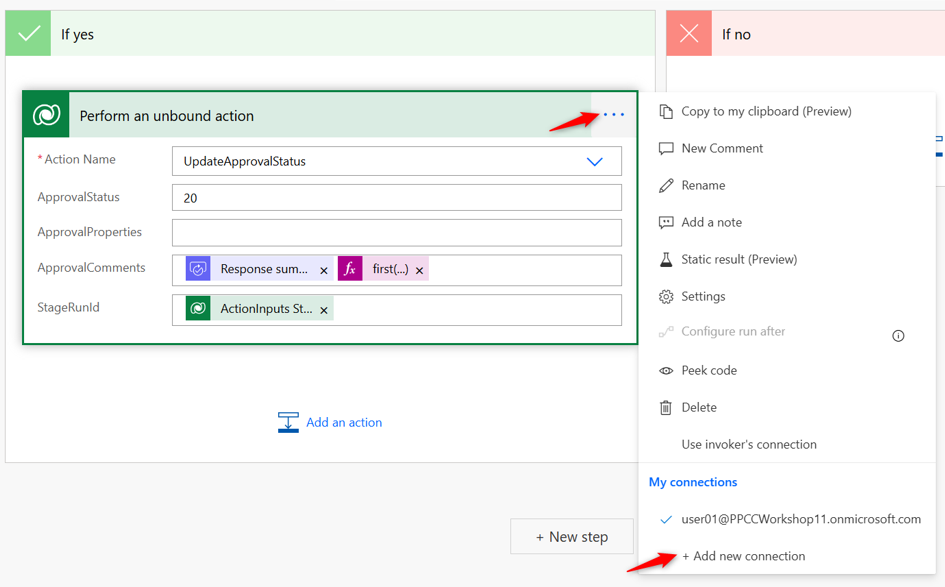Remove the first(...) expression token
945x587 pixels.
coord(420,270)
